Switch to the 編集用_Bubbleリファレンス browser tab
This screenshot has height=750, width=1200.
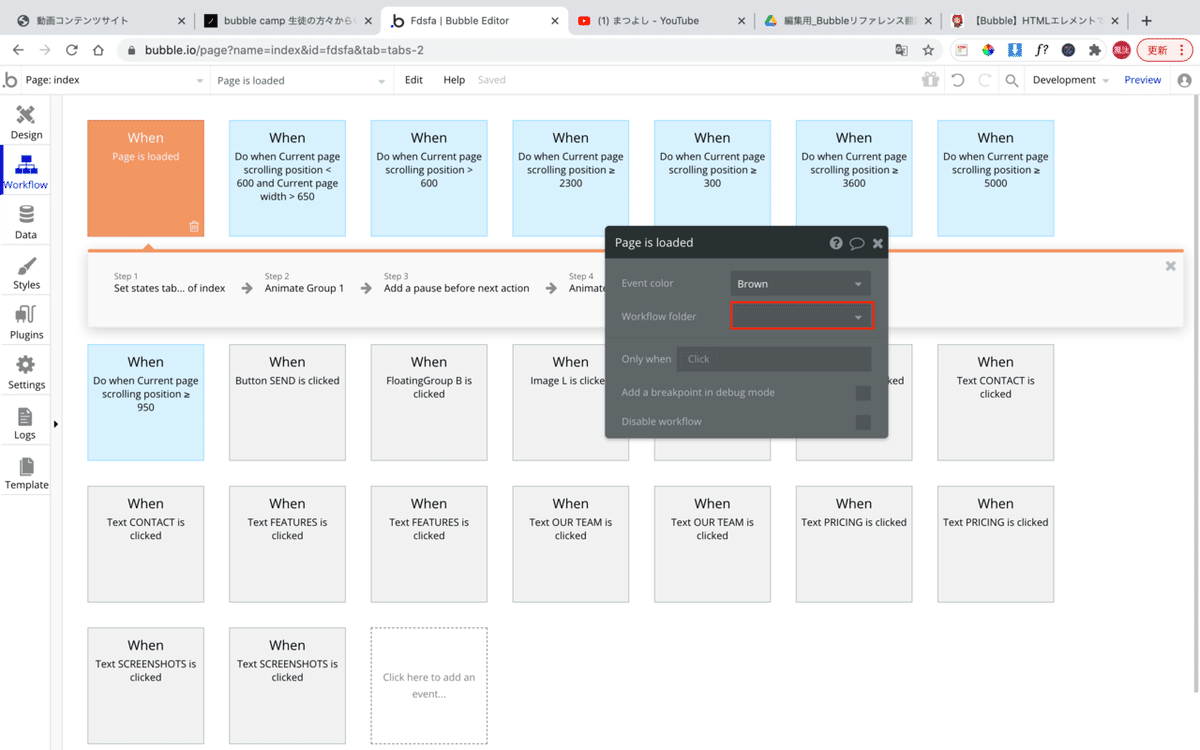[848, 20]
